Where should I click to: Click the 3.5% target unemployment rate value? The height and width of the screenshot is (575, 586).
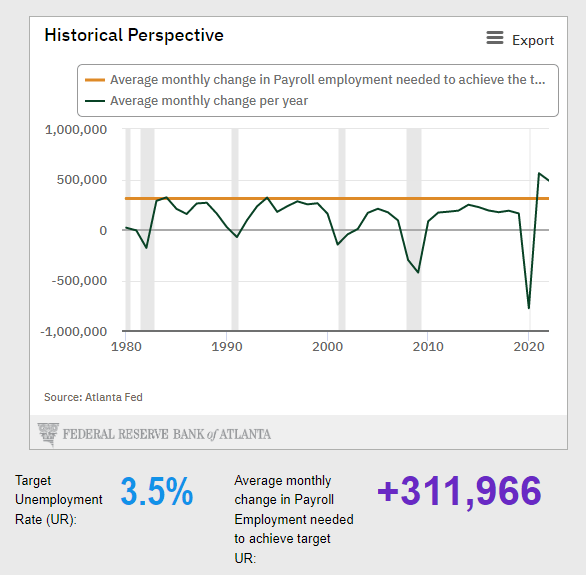(x=157, y=491)
